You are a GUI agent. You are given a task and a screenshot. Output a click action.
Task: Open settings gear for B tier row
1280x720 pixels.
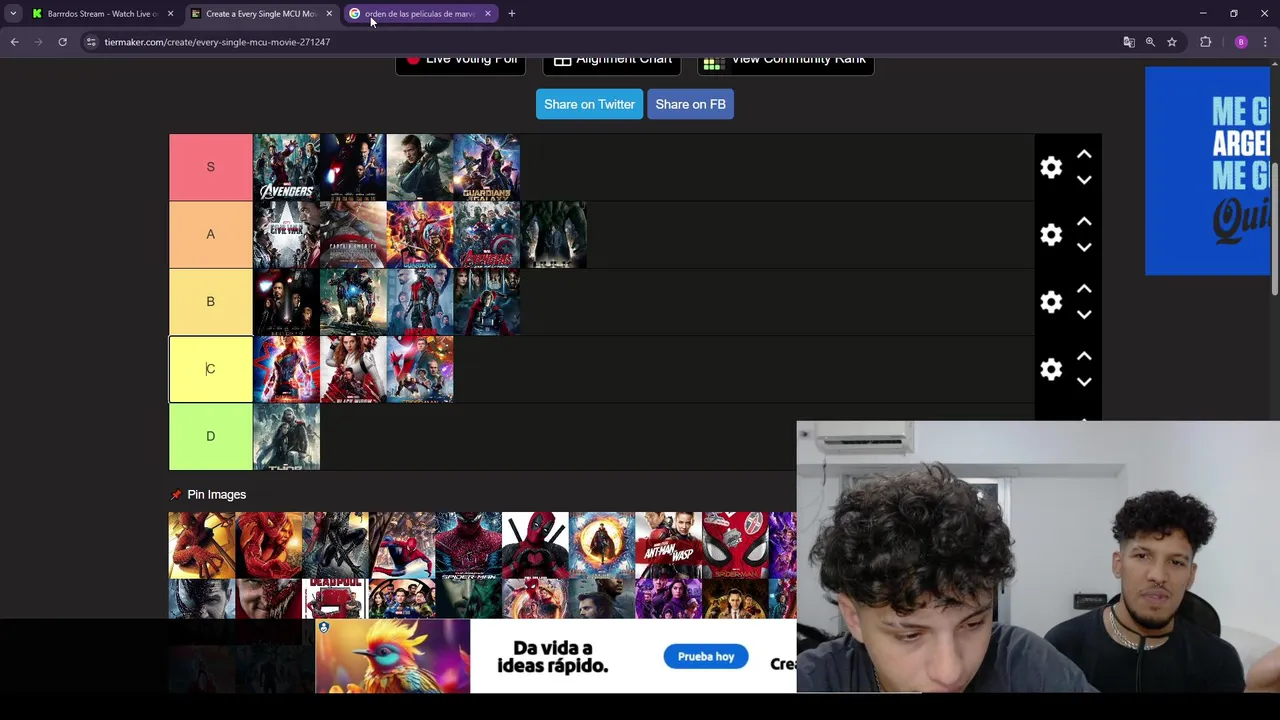click(1051, 302)
